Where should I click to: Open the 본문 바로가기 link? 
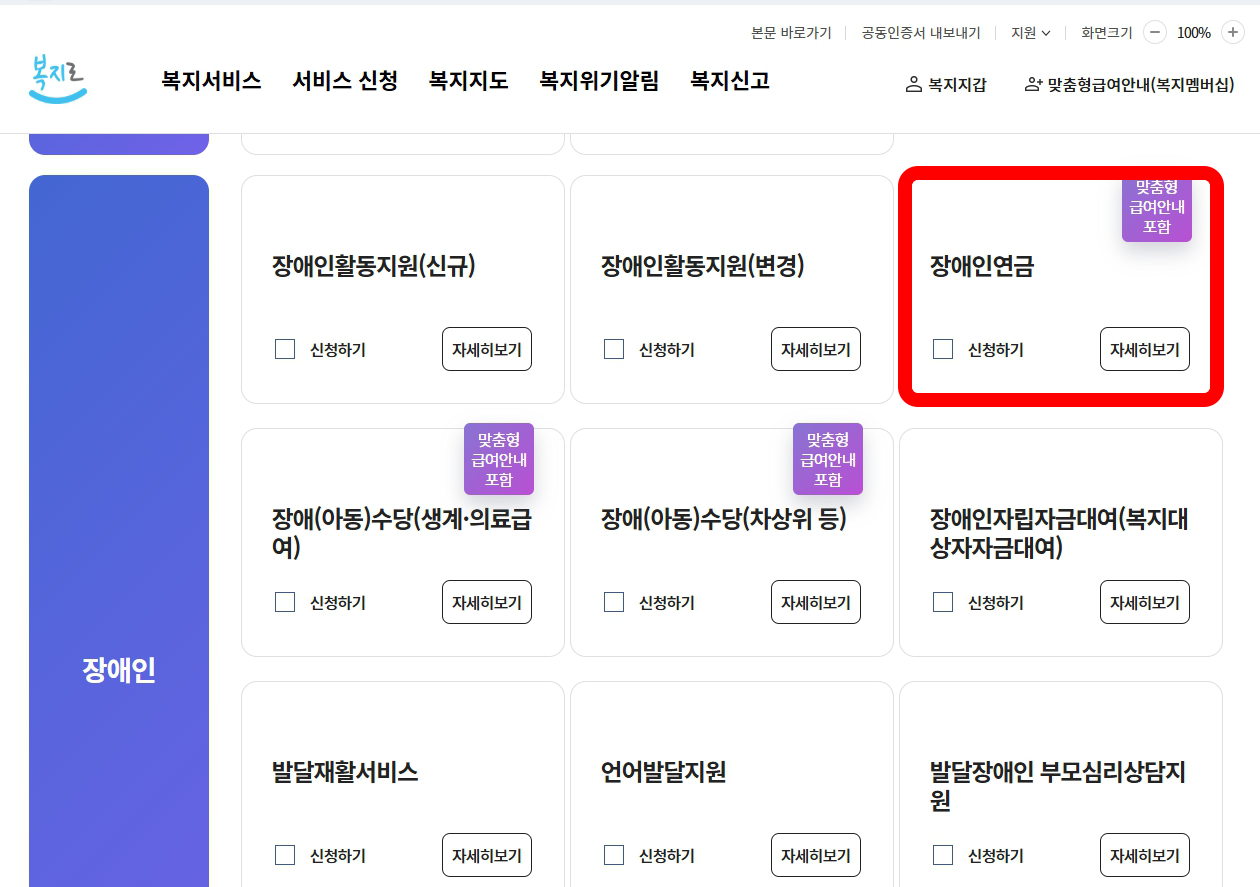point(790,32)
